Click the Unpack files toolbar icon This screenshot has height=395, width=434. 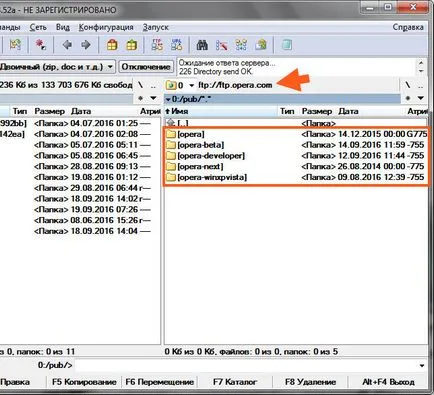(131, 45)
